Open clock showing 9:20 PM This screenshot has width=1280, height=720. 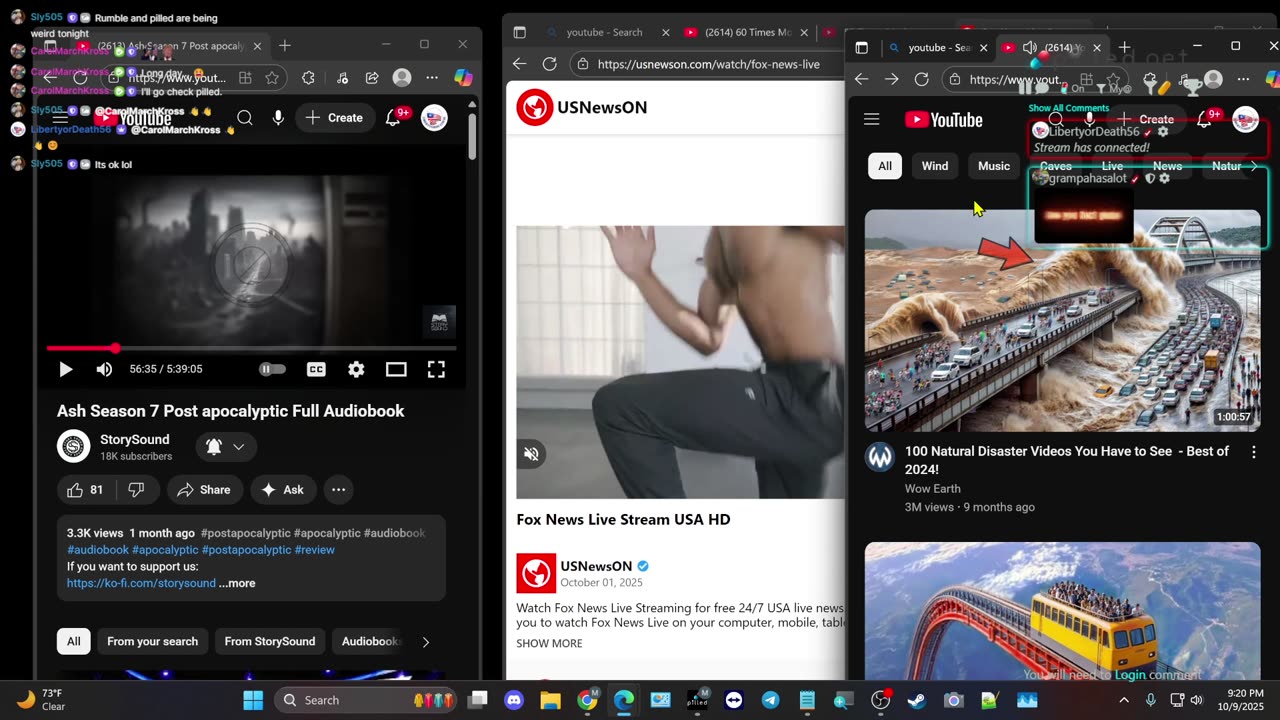(1243, 700)
